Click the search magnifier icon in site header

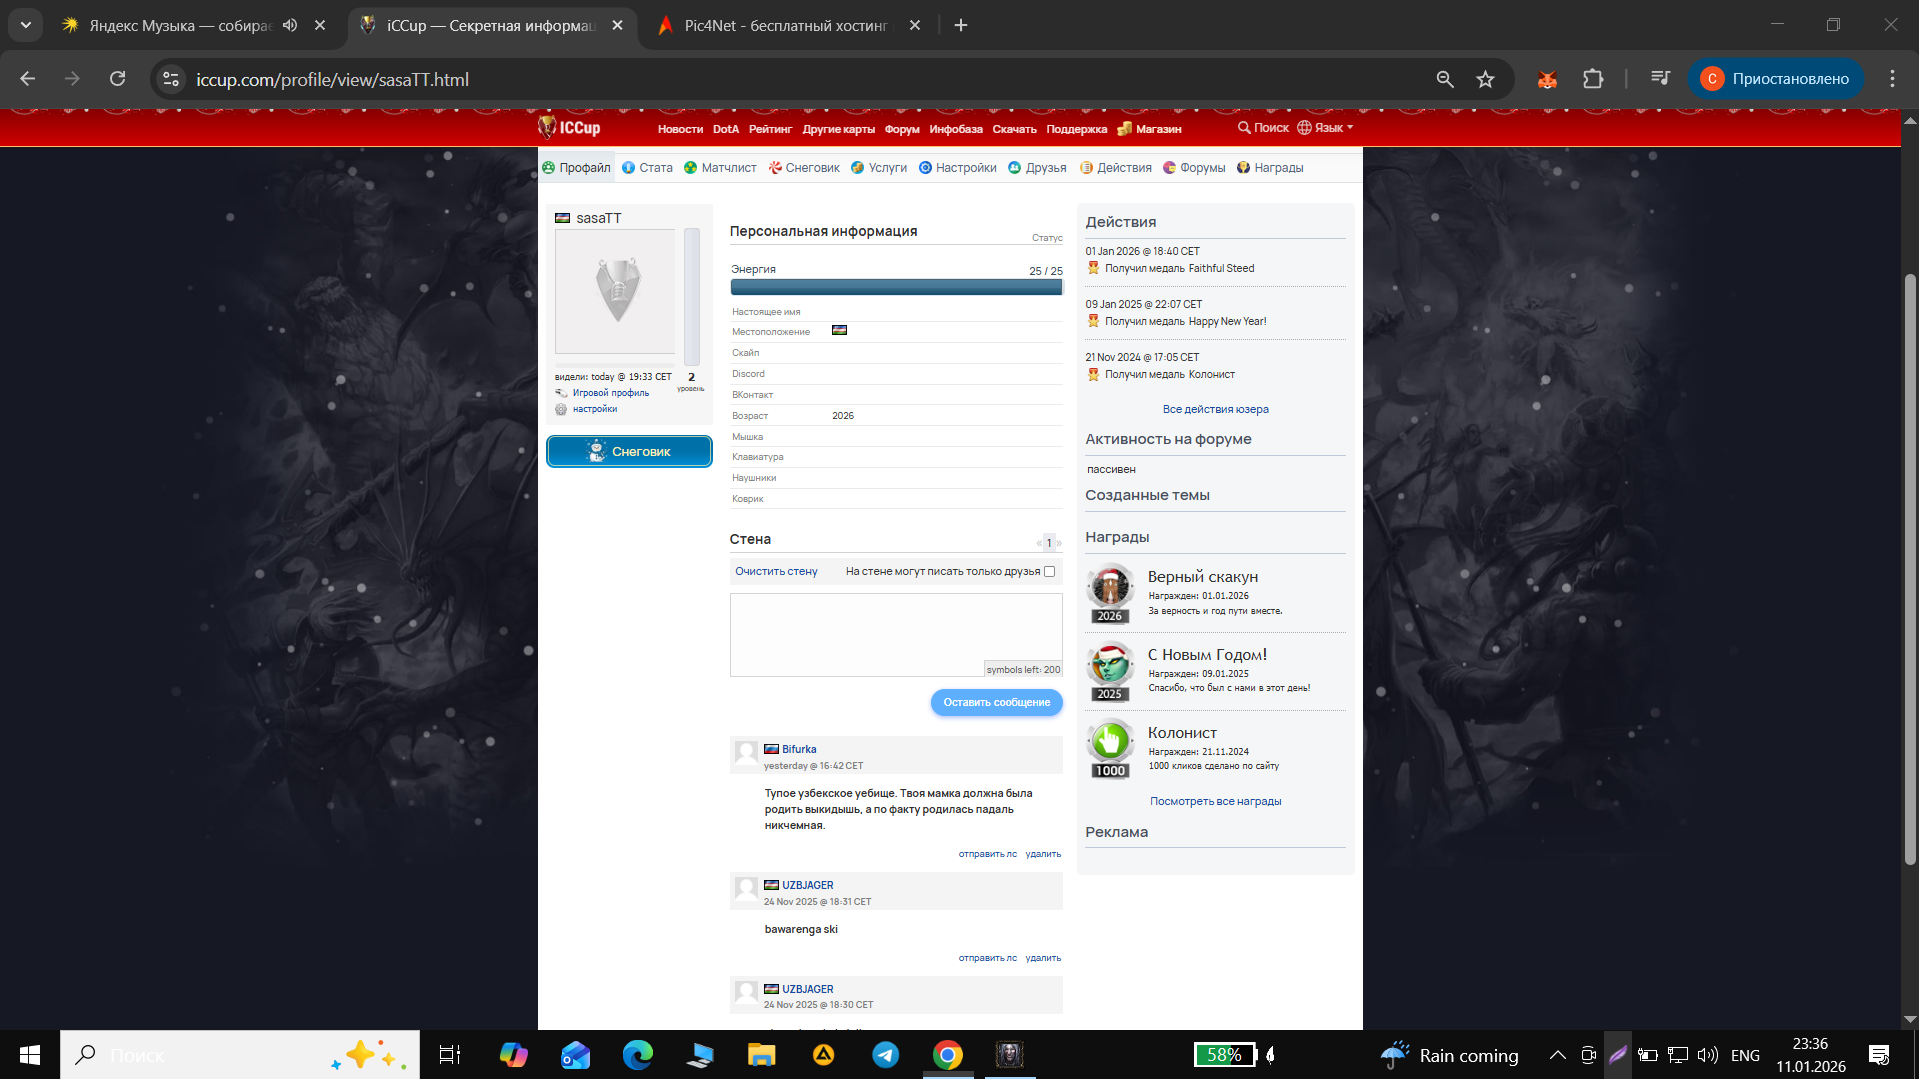1244,128
